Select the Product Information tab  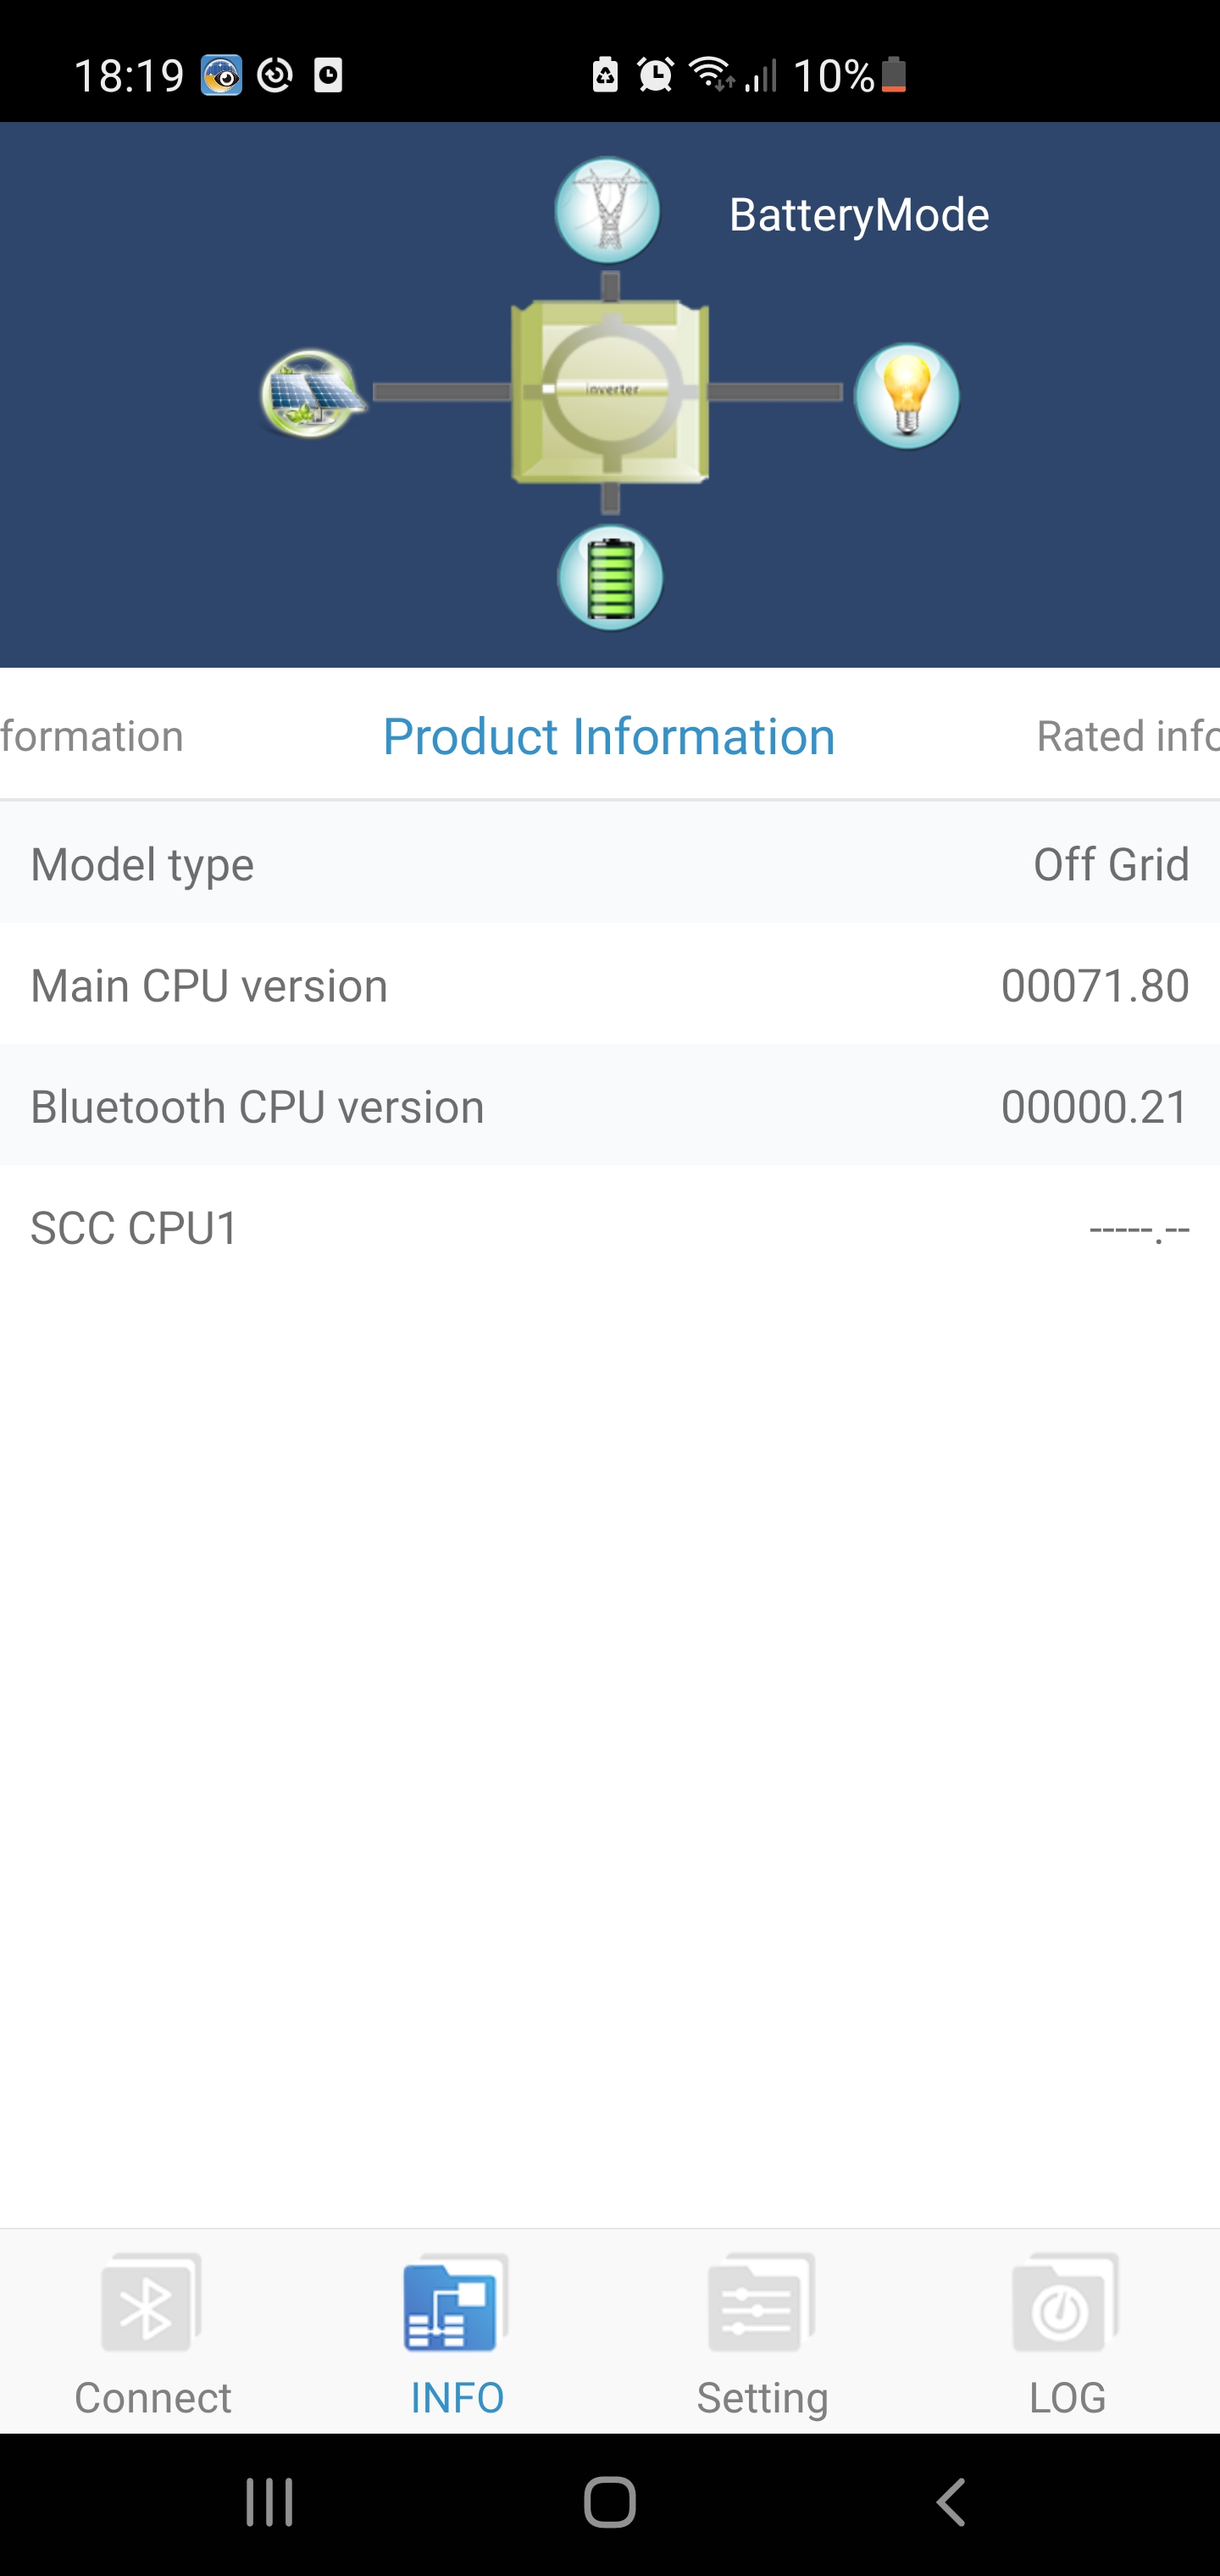(x=609, y=737)
